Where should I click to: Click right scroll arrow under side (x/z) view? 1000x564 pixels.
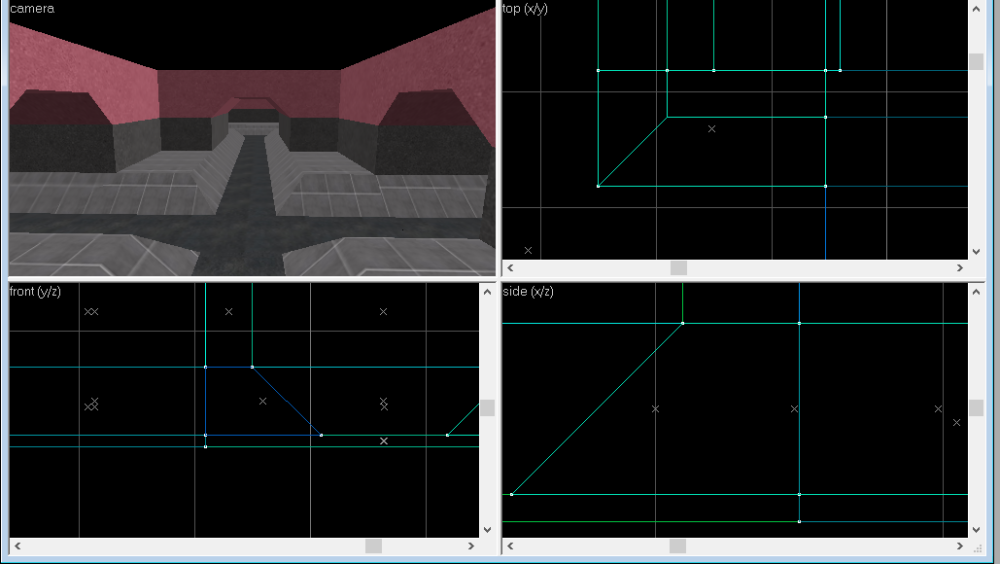960,546
